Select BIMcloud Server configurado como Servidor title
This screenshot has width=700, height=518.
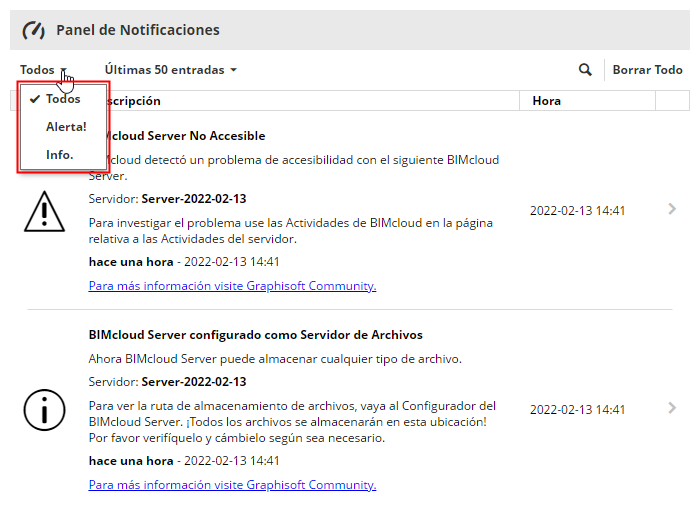click(x=255, y=335)
